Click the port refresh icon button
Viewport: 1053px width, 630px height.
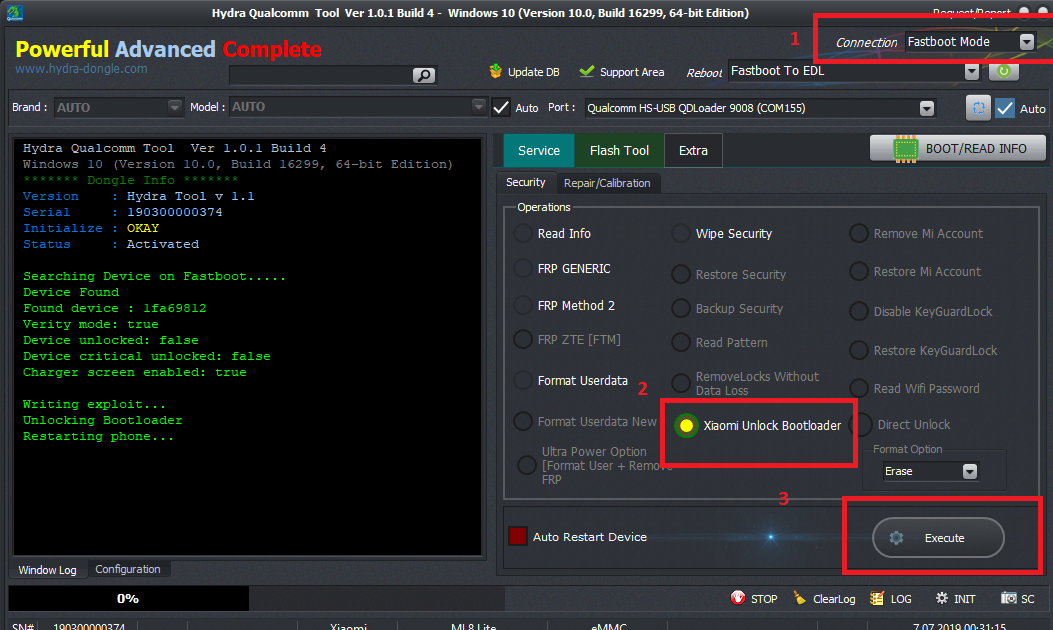point(978,107)
